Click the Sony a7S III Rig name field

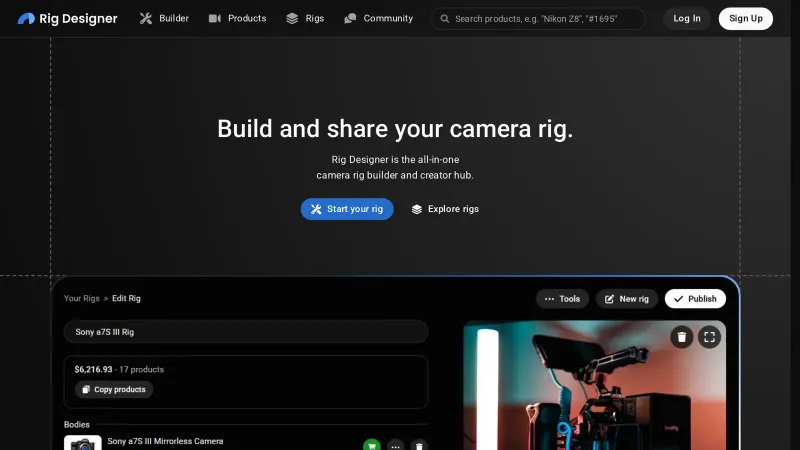coord(246,332)
